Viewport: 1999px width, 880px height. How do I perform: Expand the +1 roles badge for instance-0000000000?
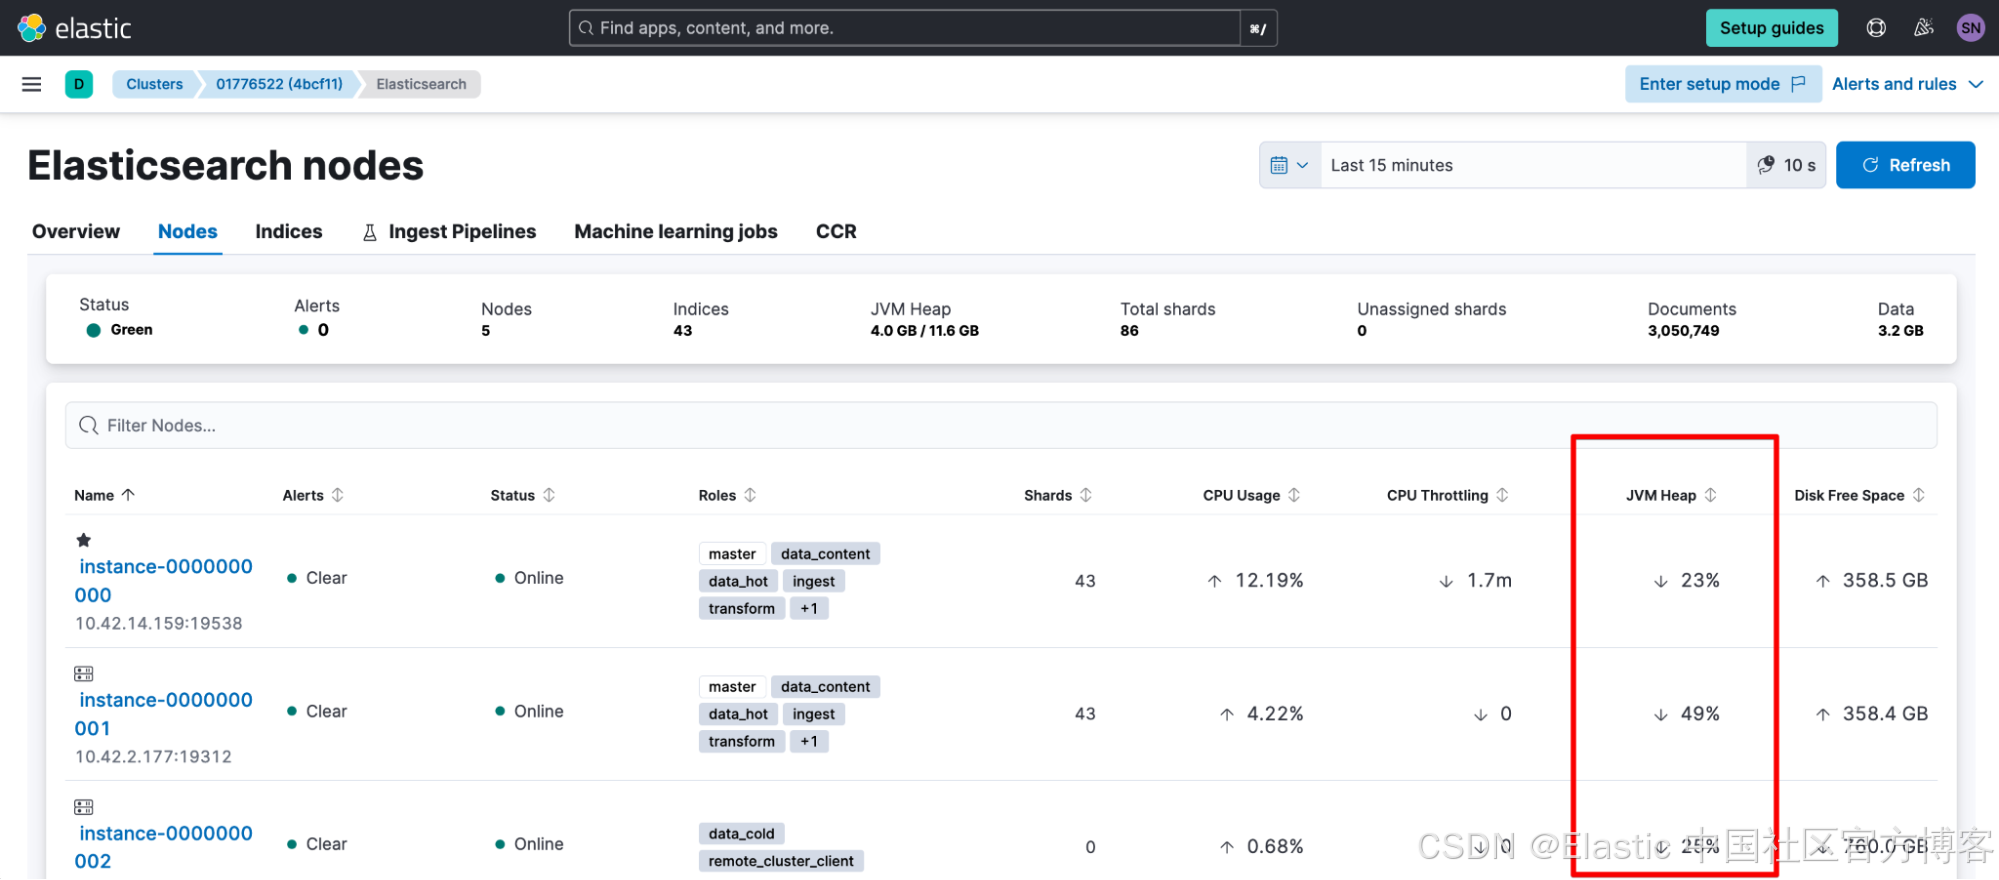(809, 608)
